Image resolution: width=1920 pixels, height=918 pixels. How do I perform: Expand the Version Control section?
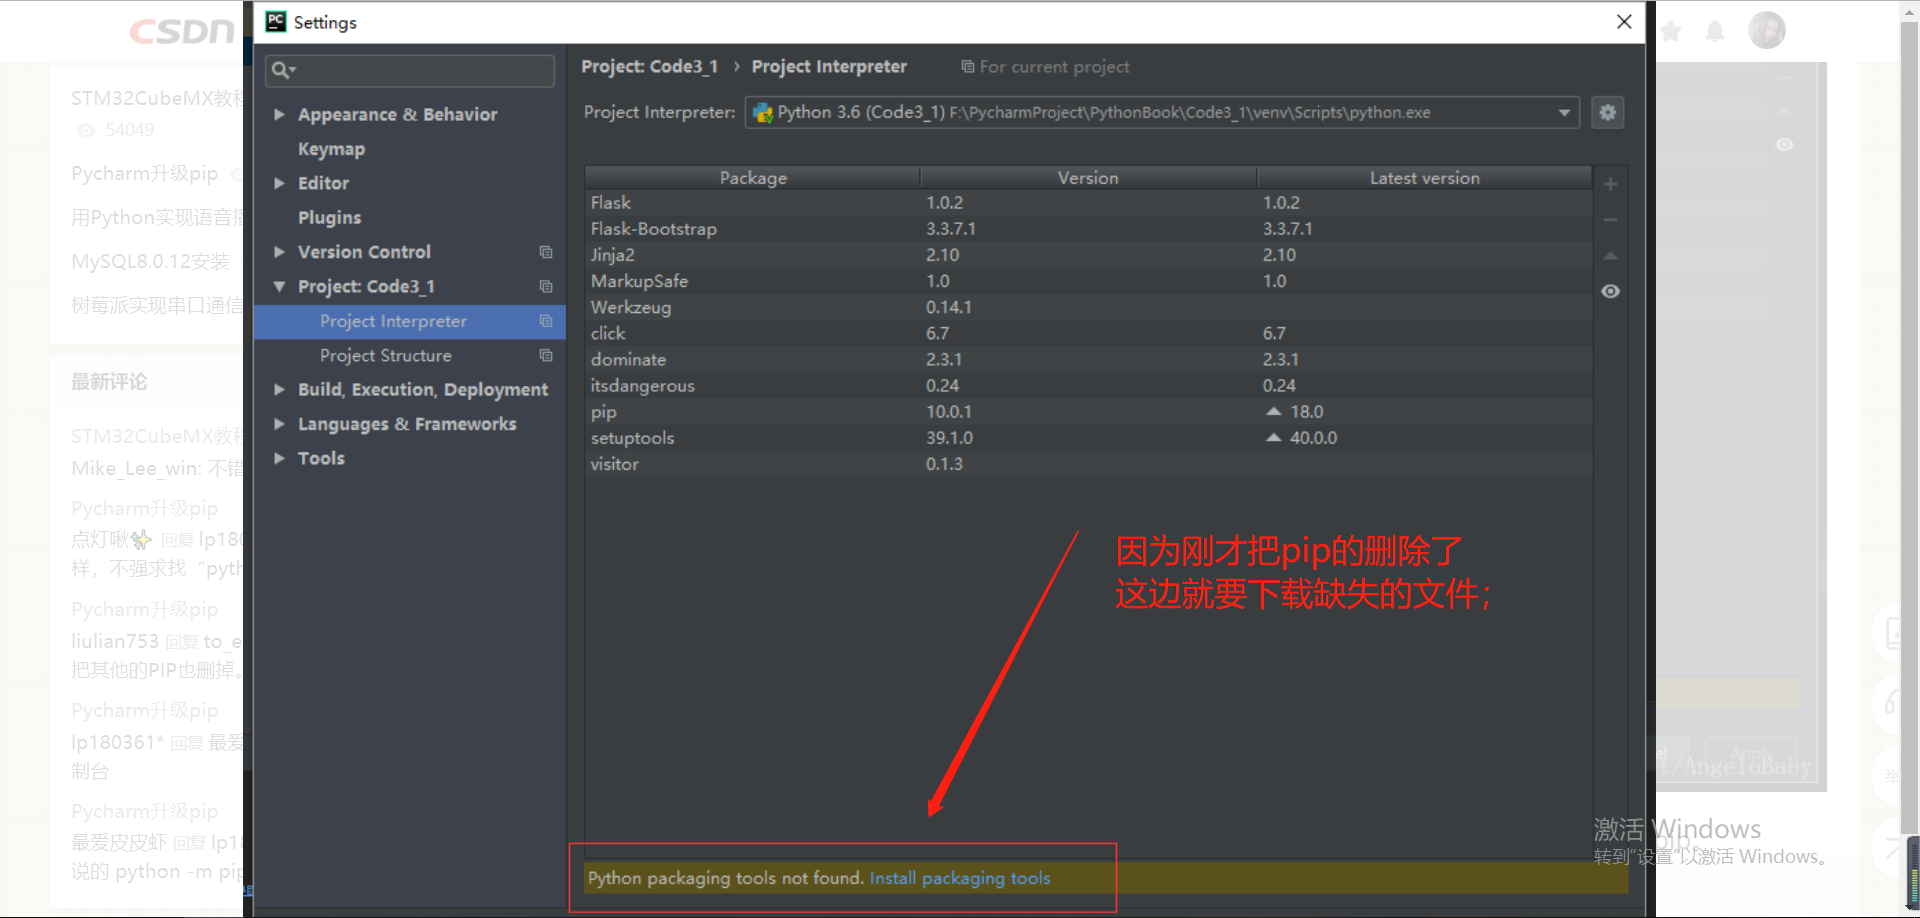[x=280, y=252]
